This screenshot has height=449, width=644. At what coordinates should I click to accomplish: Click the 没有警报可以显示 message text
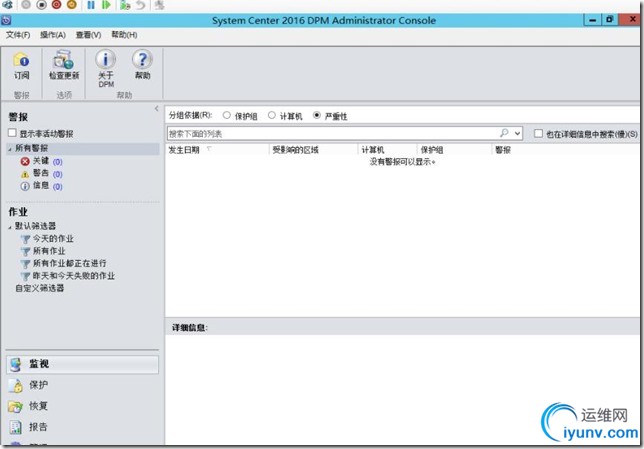[402, 162]
